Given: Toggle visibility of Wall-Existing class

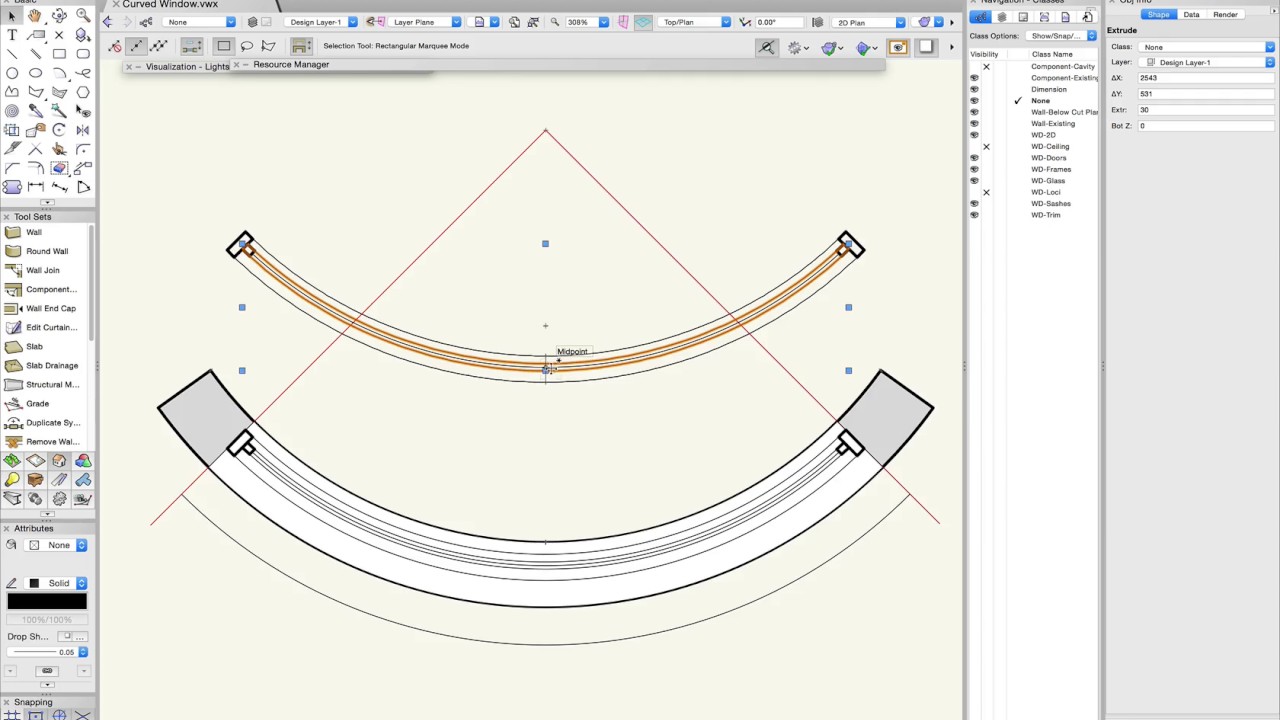Looking at the screenshot, I should pyautogui.click(x=974, y=123).
